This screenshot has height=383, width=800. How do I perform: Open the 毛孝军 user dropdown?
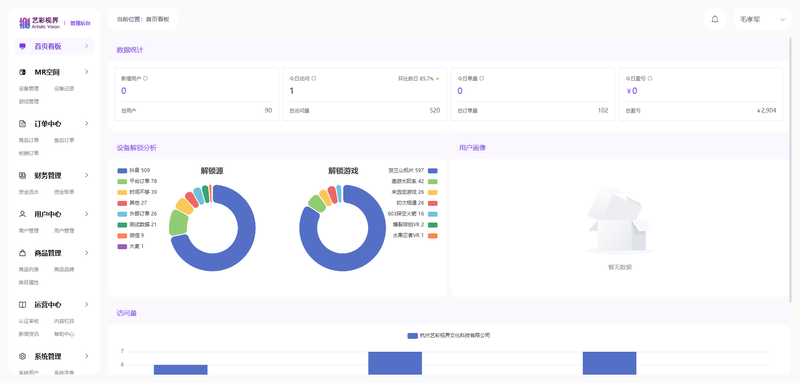(762, 19)
